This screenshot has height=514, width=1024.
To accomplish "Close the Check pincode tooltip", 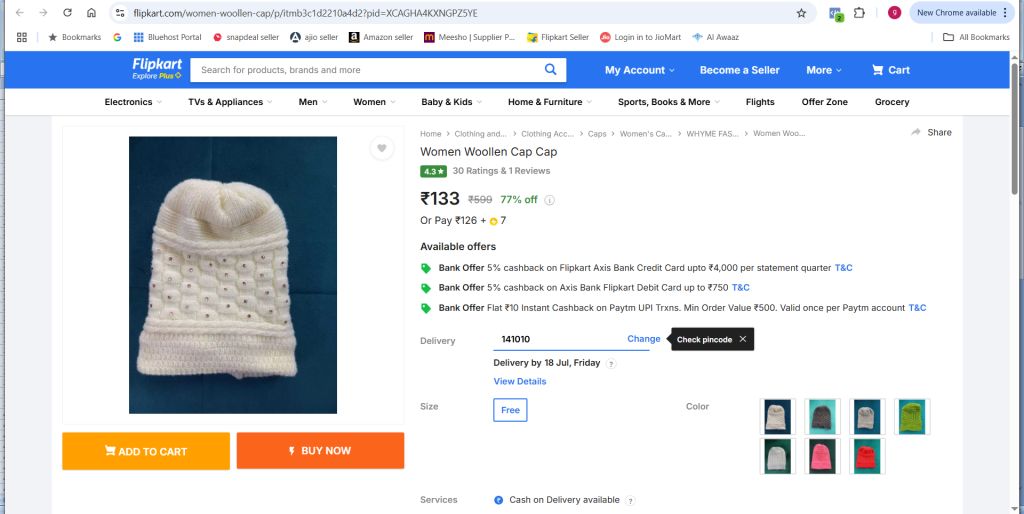I will click(743, 339).
